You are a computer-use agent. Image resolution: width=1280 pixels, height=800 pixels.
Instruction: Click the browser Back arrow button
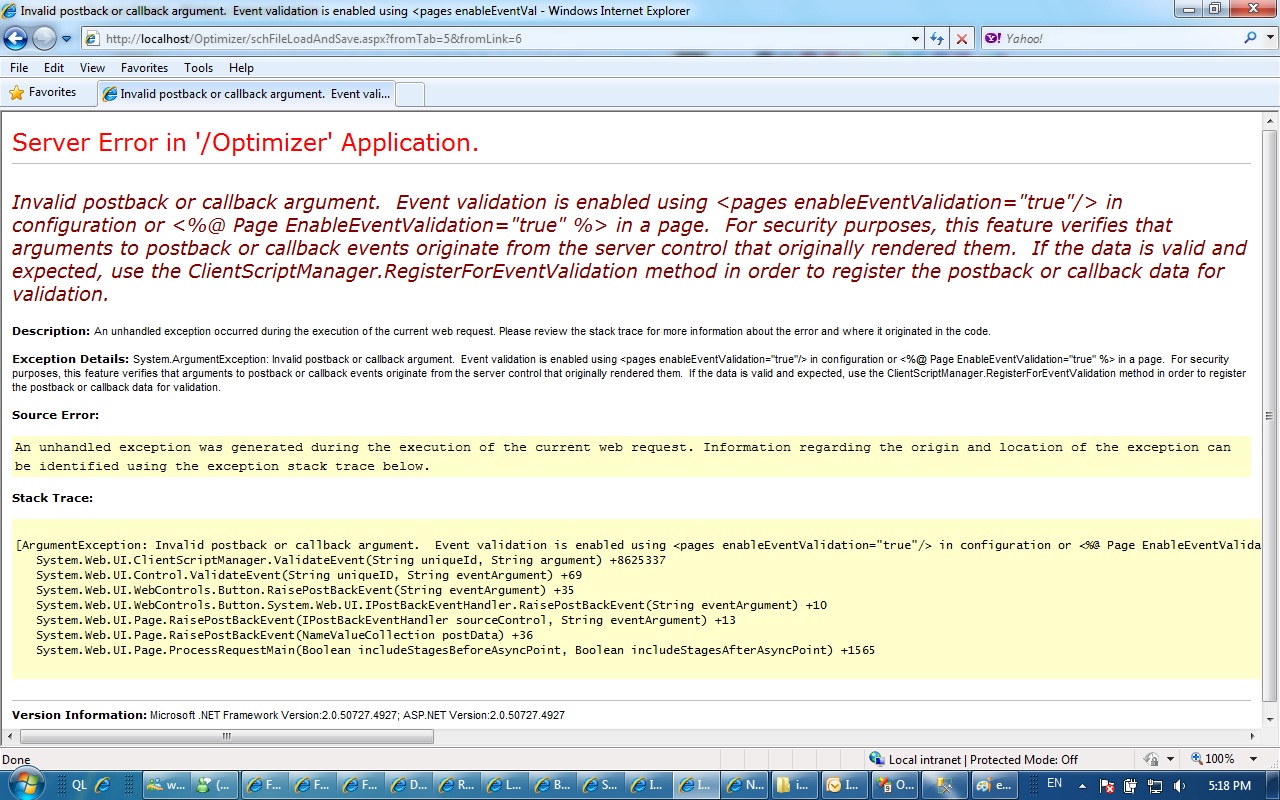click(x=17, y=39)
